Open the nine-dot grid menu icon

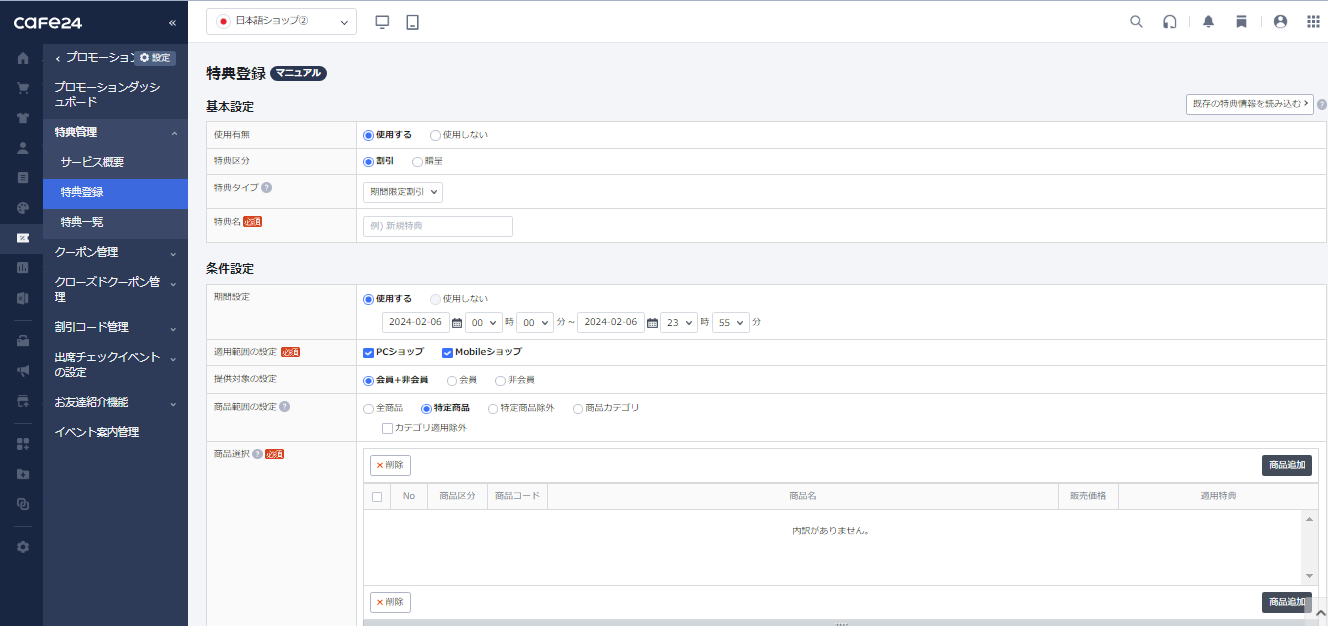1313,22
